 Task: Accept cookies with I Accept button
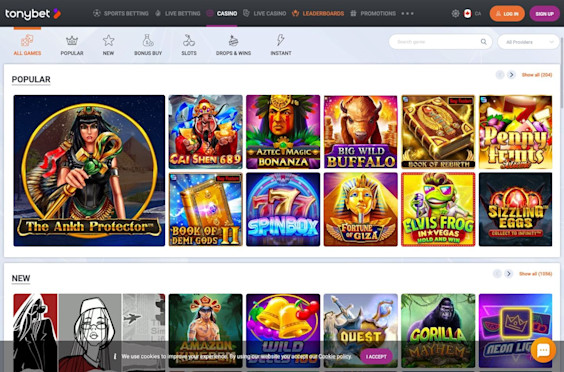click(376, 357)
